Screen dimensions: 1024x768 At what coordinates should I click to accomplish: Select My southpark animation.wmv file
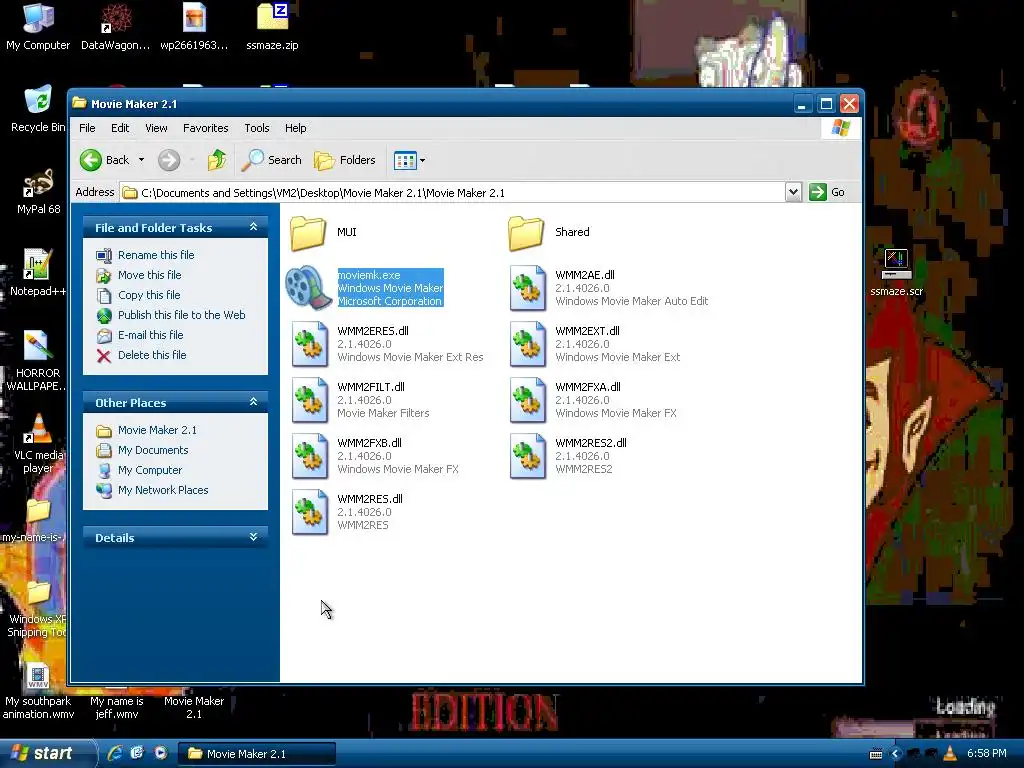point(38,677)
